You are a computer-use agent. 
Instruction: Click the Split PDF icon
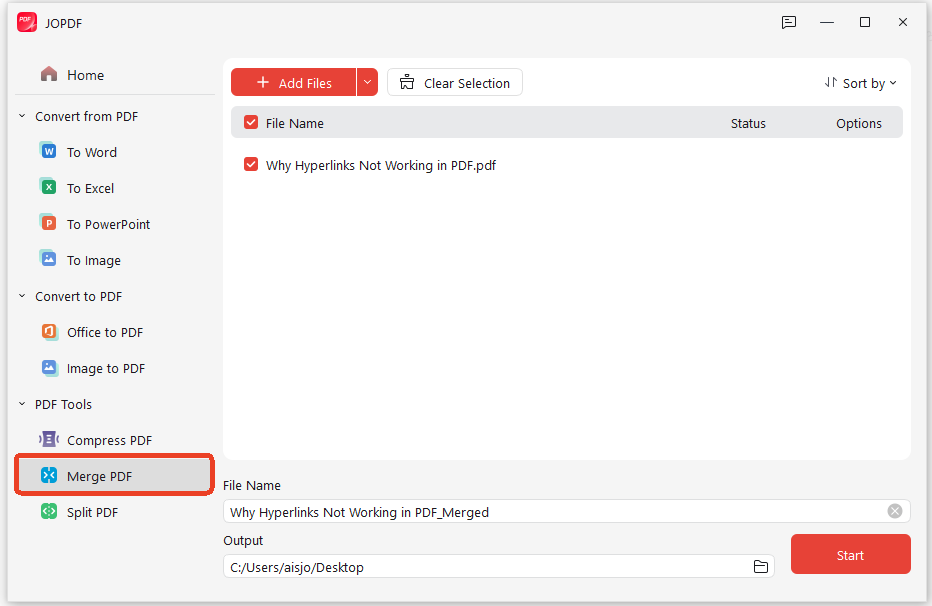click(x=49, y=511)
